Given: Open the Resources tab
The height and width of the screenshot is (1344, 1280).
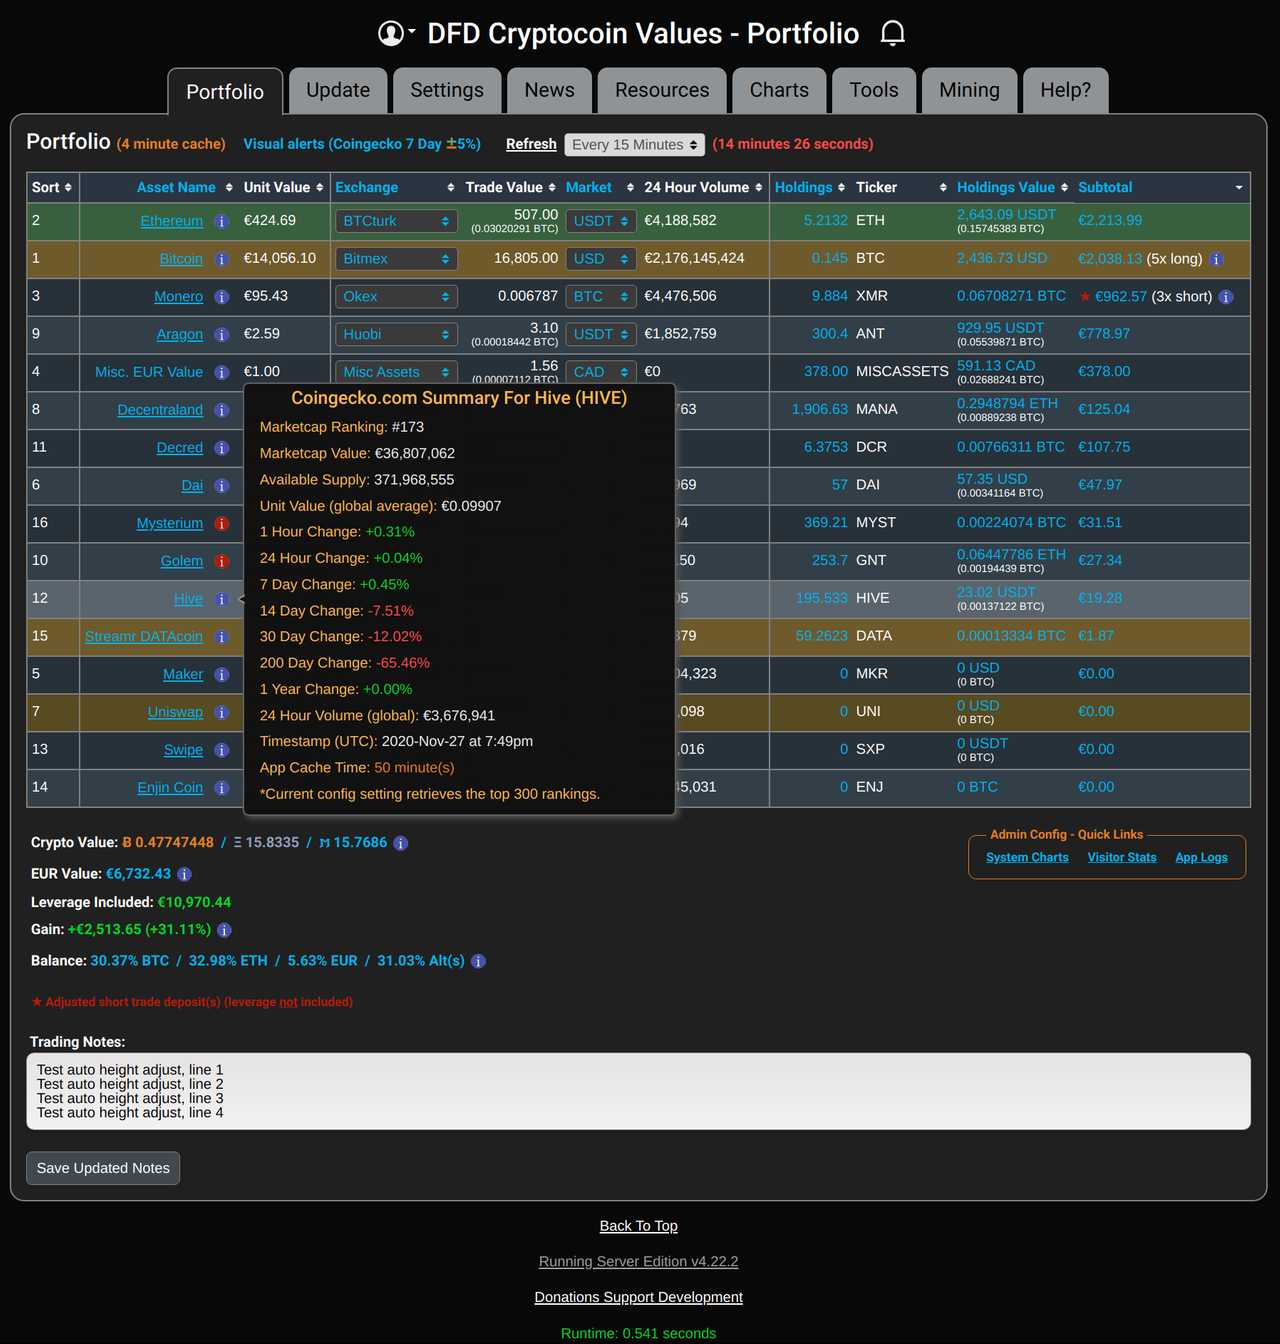Looking at the screenshot, I should 662,90.
